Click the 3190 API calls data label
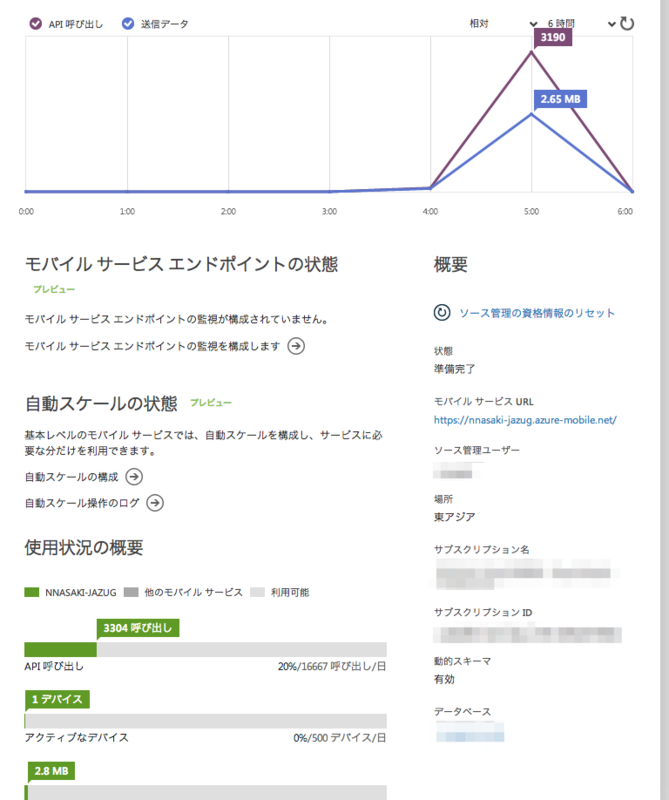Screen dimensions: 669x800 (553, 37)
